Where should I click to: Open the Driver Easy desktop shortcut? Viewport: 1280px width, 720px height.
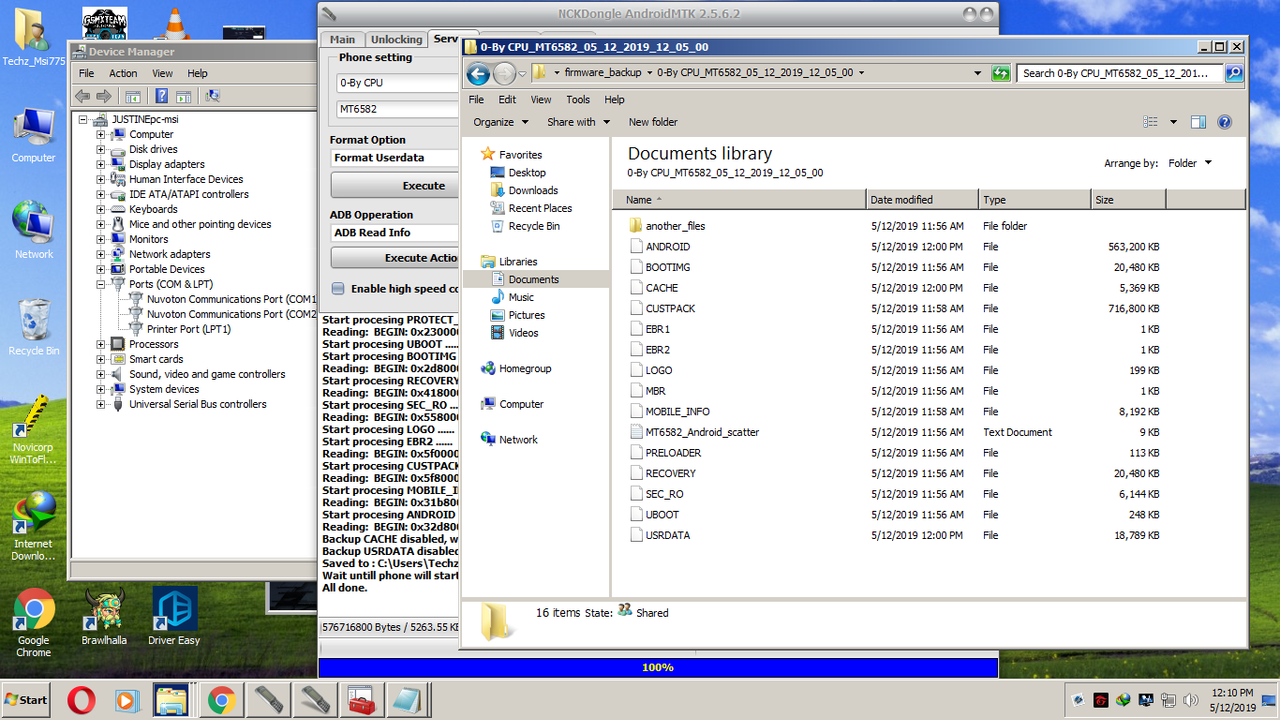tap(174, 617)
